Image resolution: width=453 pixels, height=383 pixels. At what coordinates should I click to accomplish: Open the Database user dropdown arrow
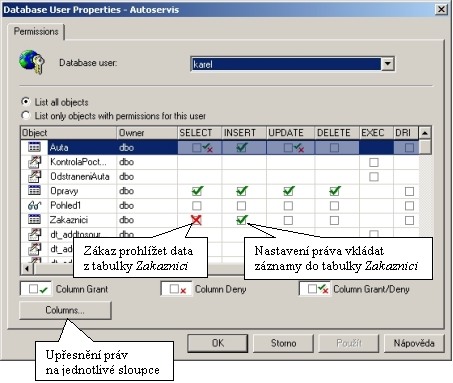pyautogui.click(x=387, y=64)
